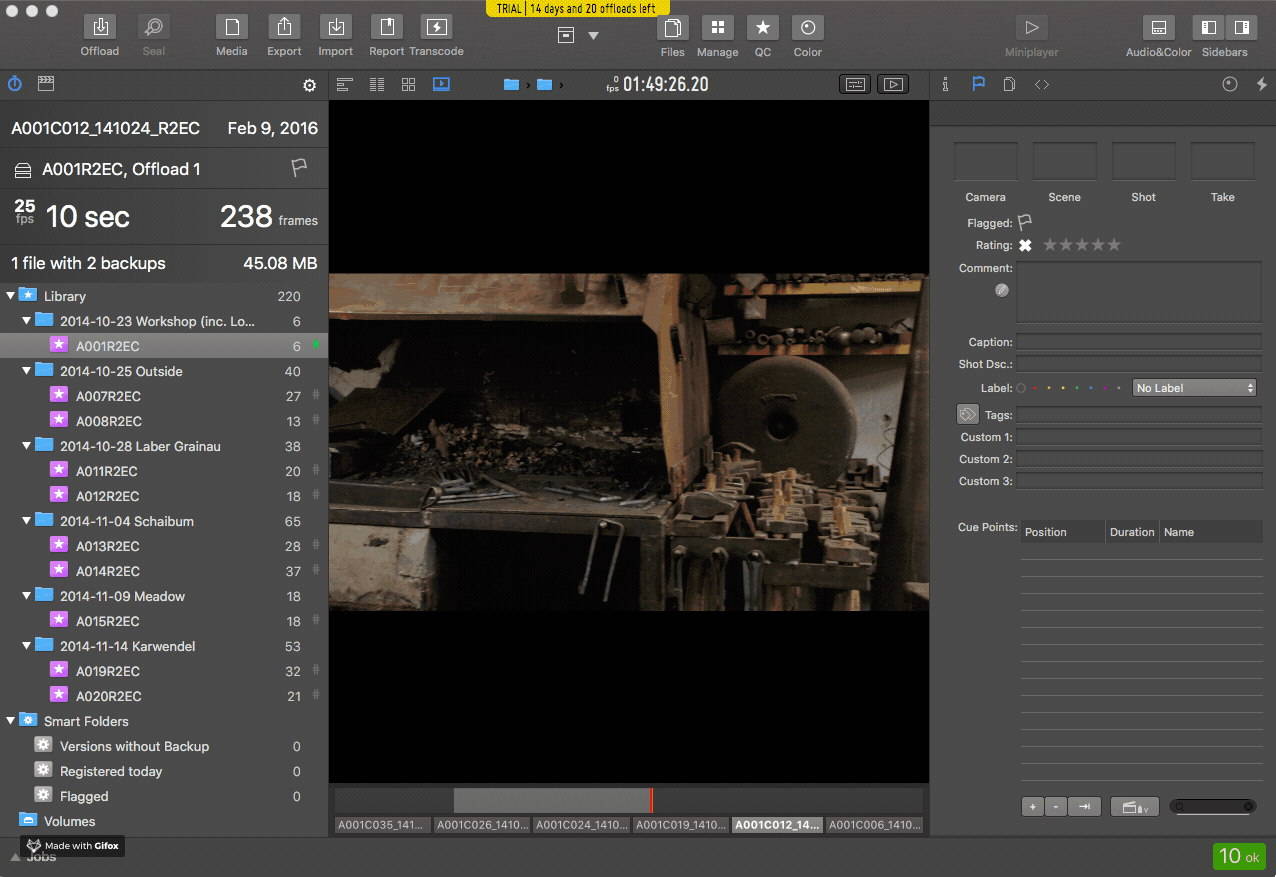Switch to the Color view
Viewport: 1276px width, 877px height.
(x=808, y=28)
